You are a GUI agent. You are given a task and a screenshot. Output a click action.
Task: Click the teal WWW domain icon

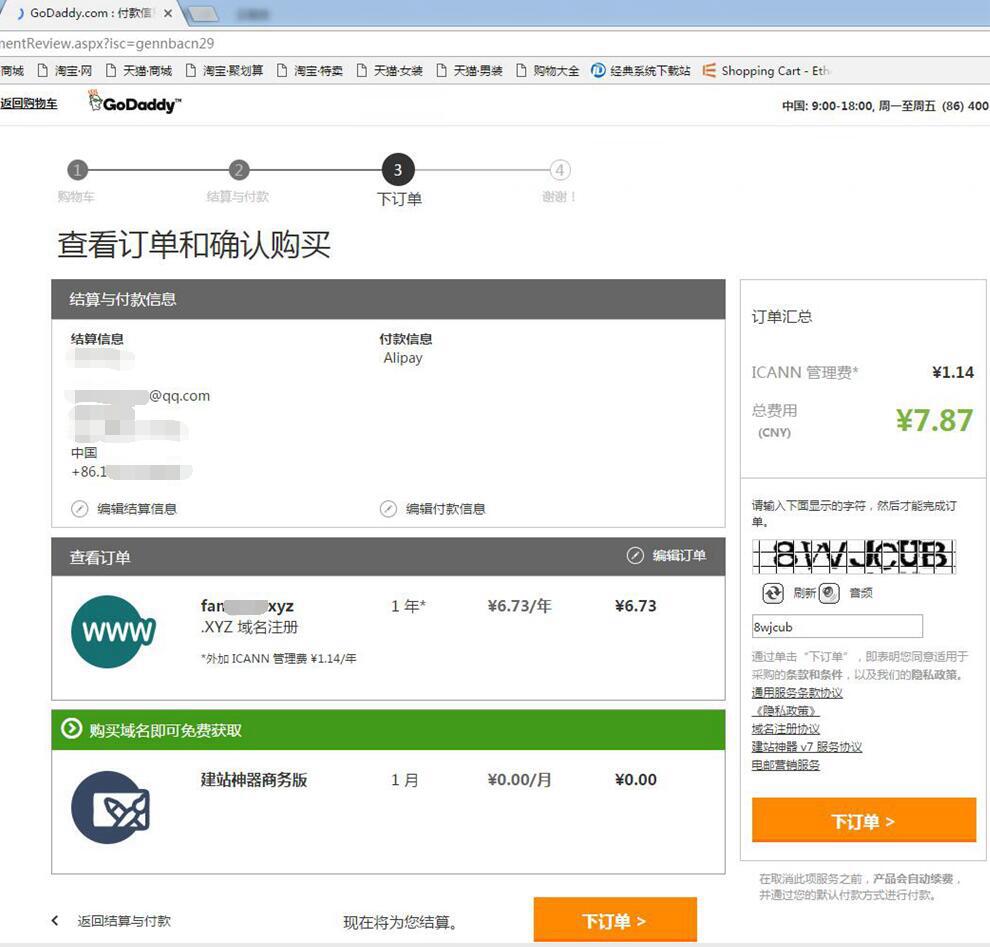pos(113,631)
